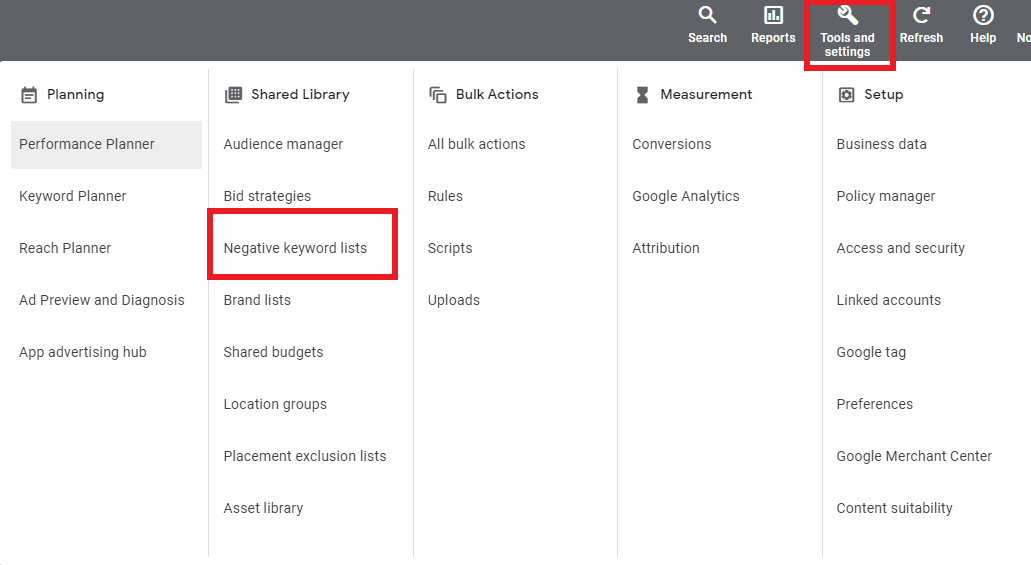Image resolution: width=1031 pixels, height=565 pixels.
Task: Open the Reports chart icon
Action: pyautogui.click(x=773, y=15)
